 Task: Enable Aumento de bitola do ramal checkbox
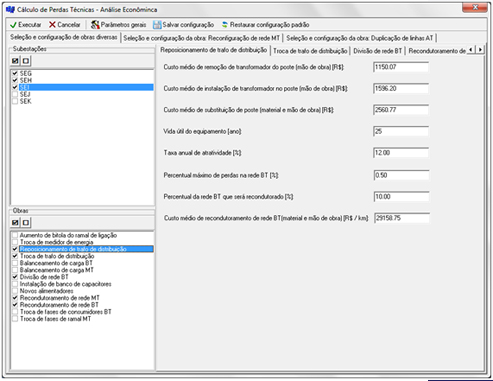(x=15, y=235)
